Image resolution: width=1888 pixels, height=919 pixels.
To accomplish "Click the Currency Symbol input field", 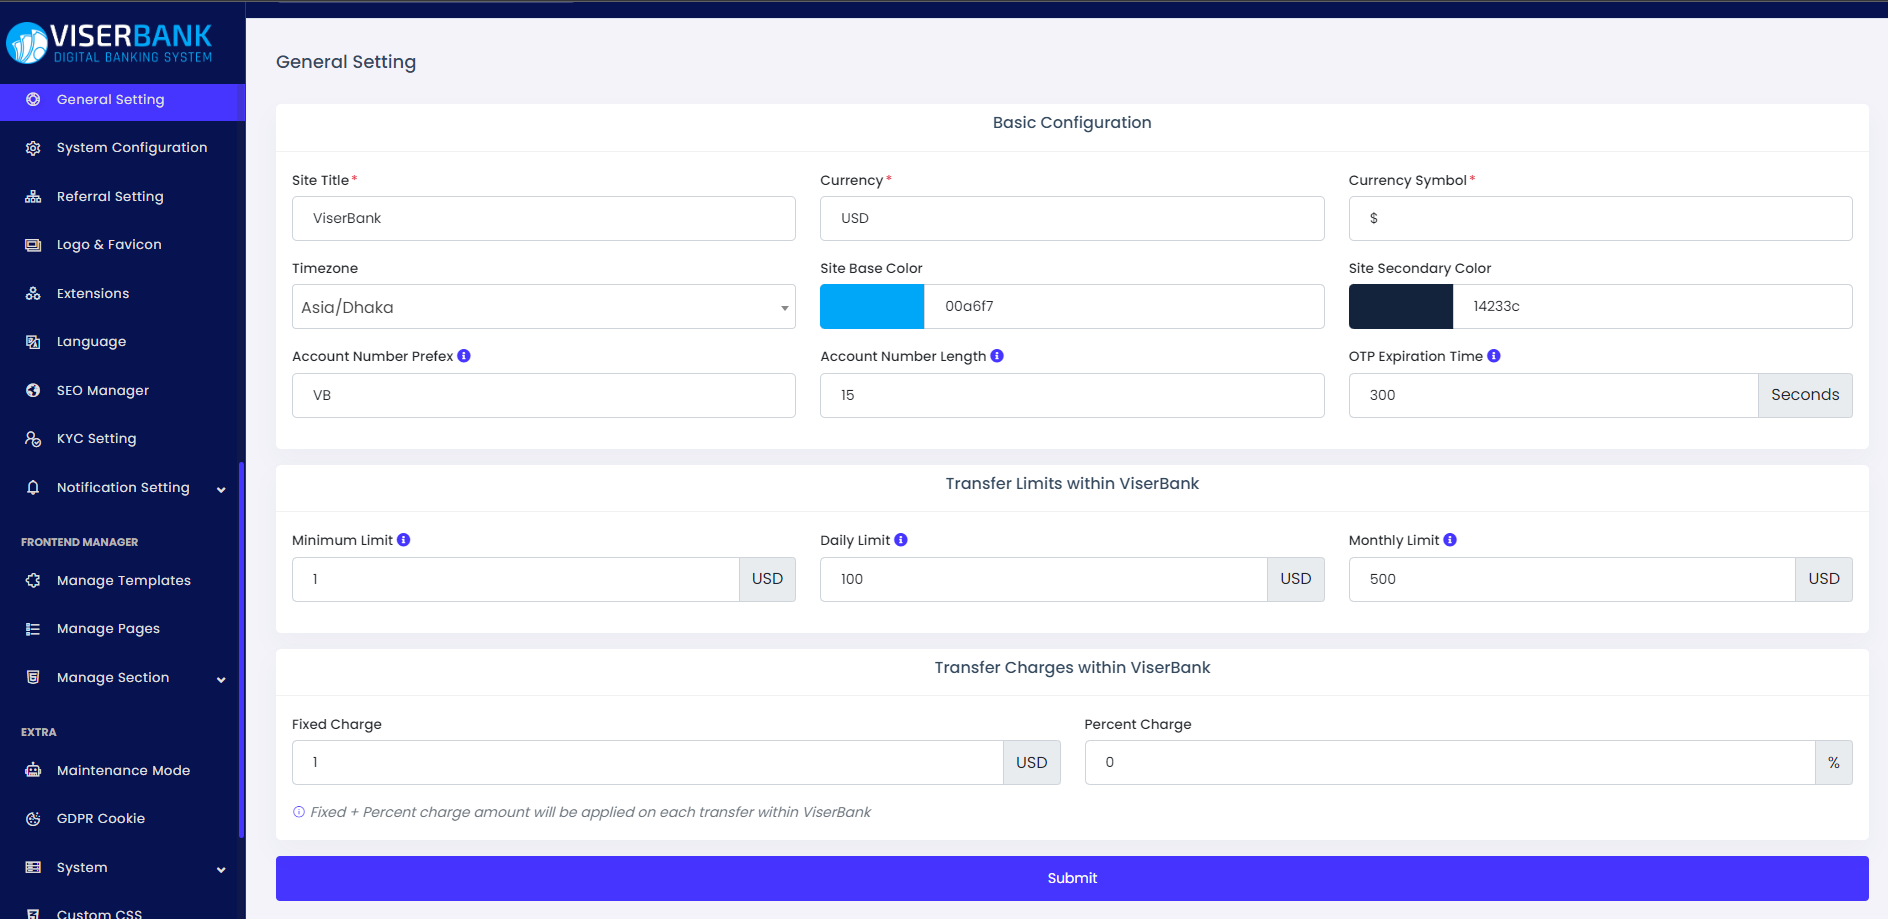I will click(1600, 218).
